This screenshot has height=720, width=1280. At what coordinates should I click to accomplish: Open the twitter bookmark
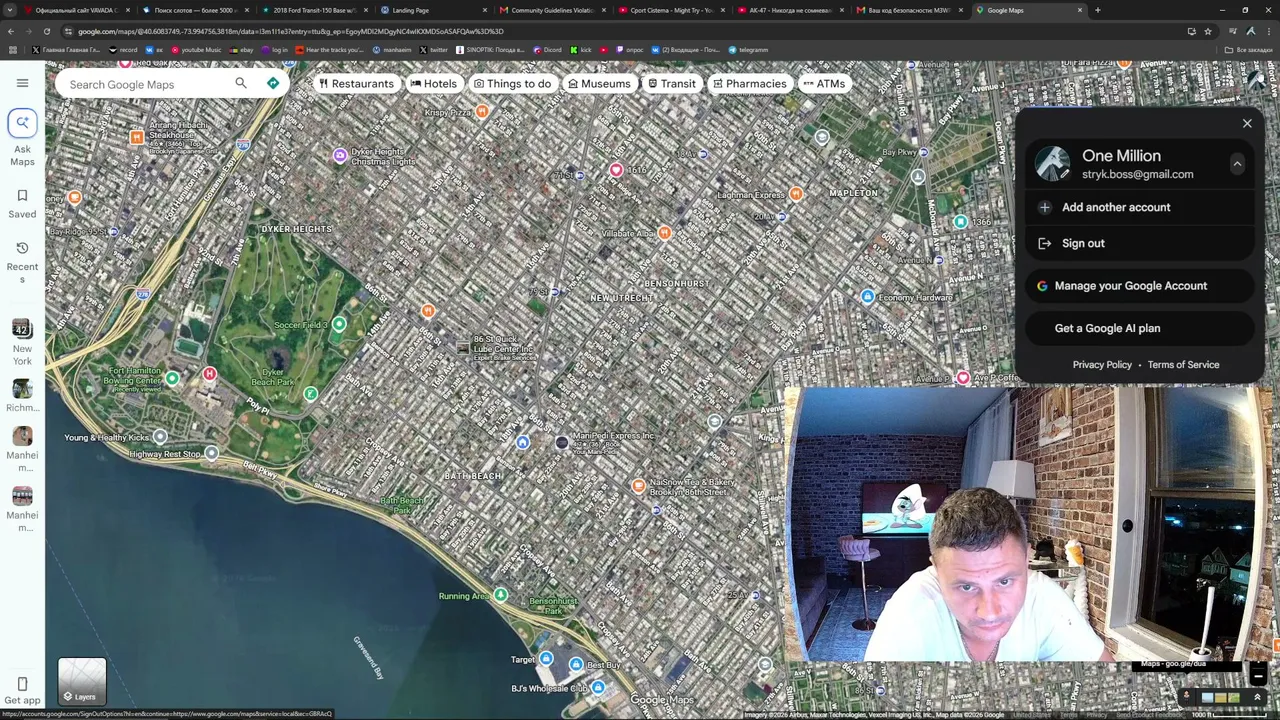[434, 50]
